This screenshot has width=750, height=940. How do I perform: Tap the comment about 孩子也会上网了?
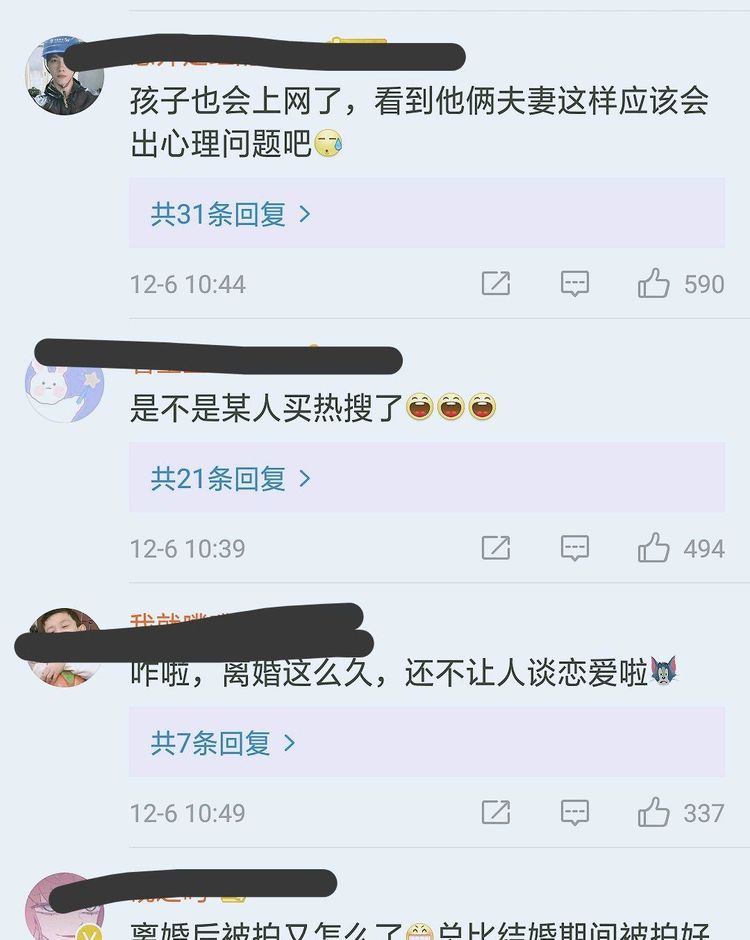pos(420,122)
